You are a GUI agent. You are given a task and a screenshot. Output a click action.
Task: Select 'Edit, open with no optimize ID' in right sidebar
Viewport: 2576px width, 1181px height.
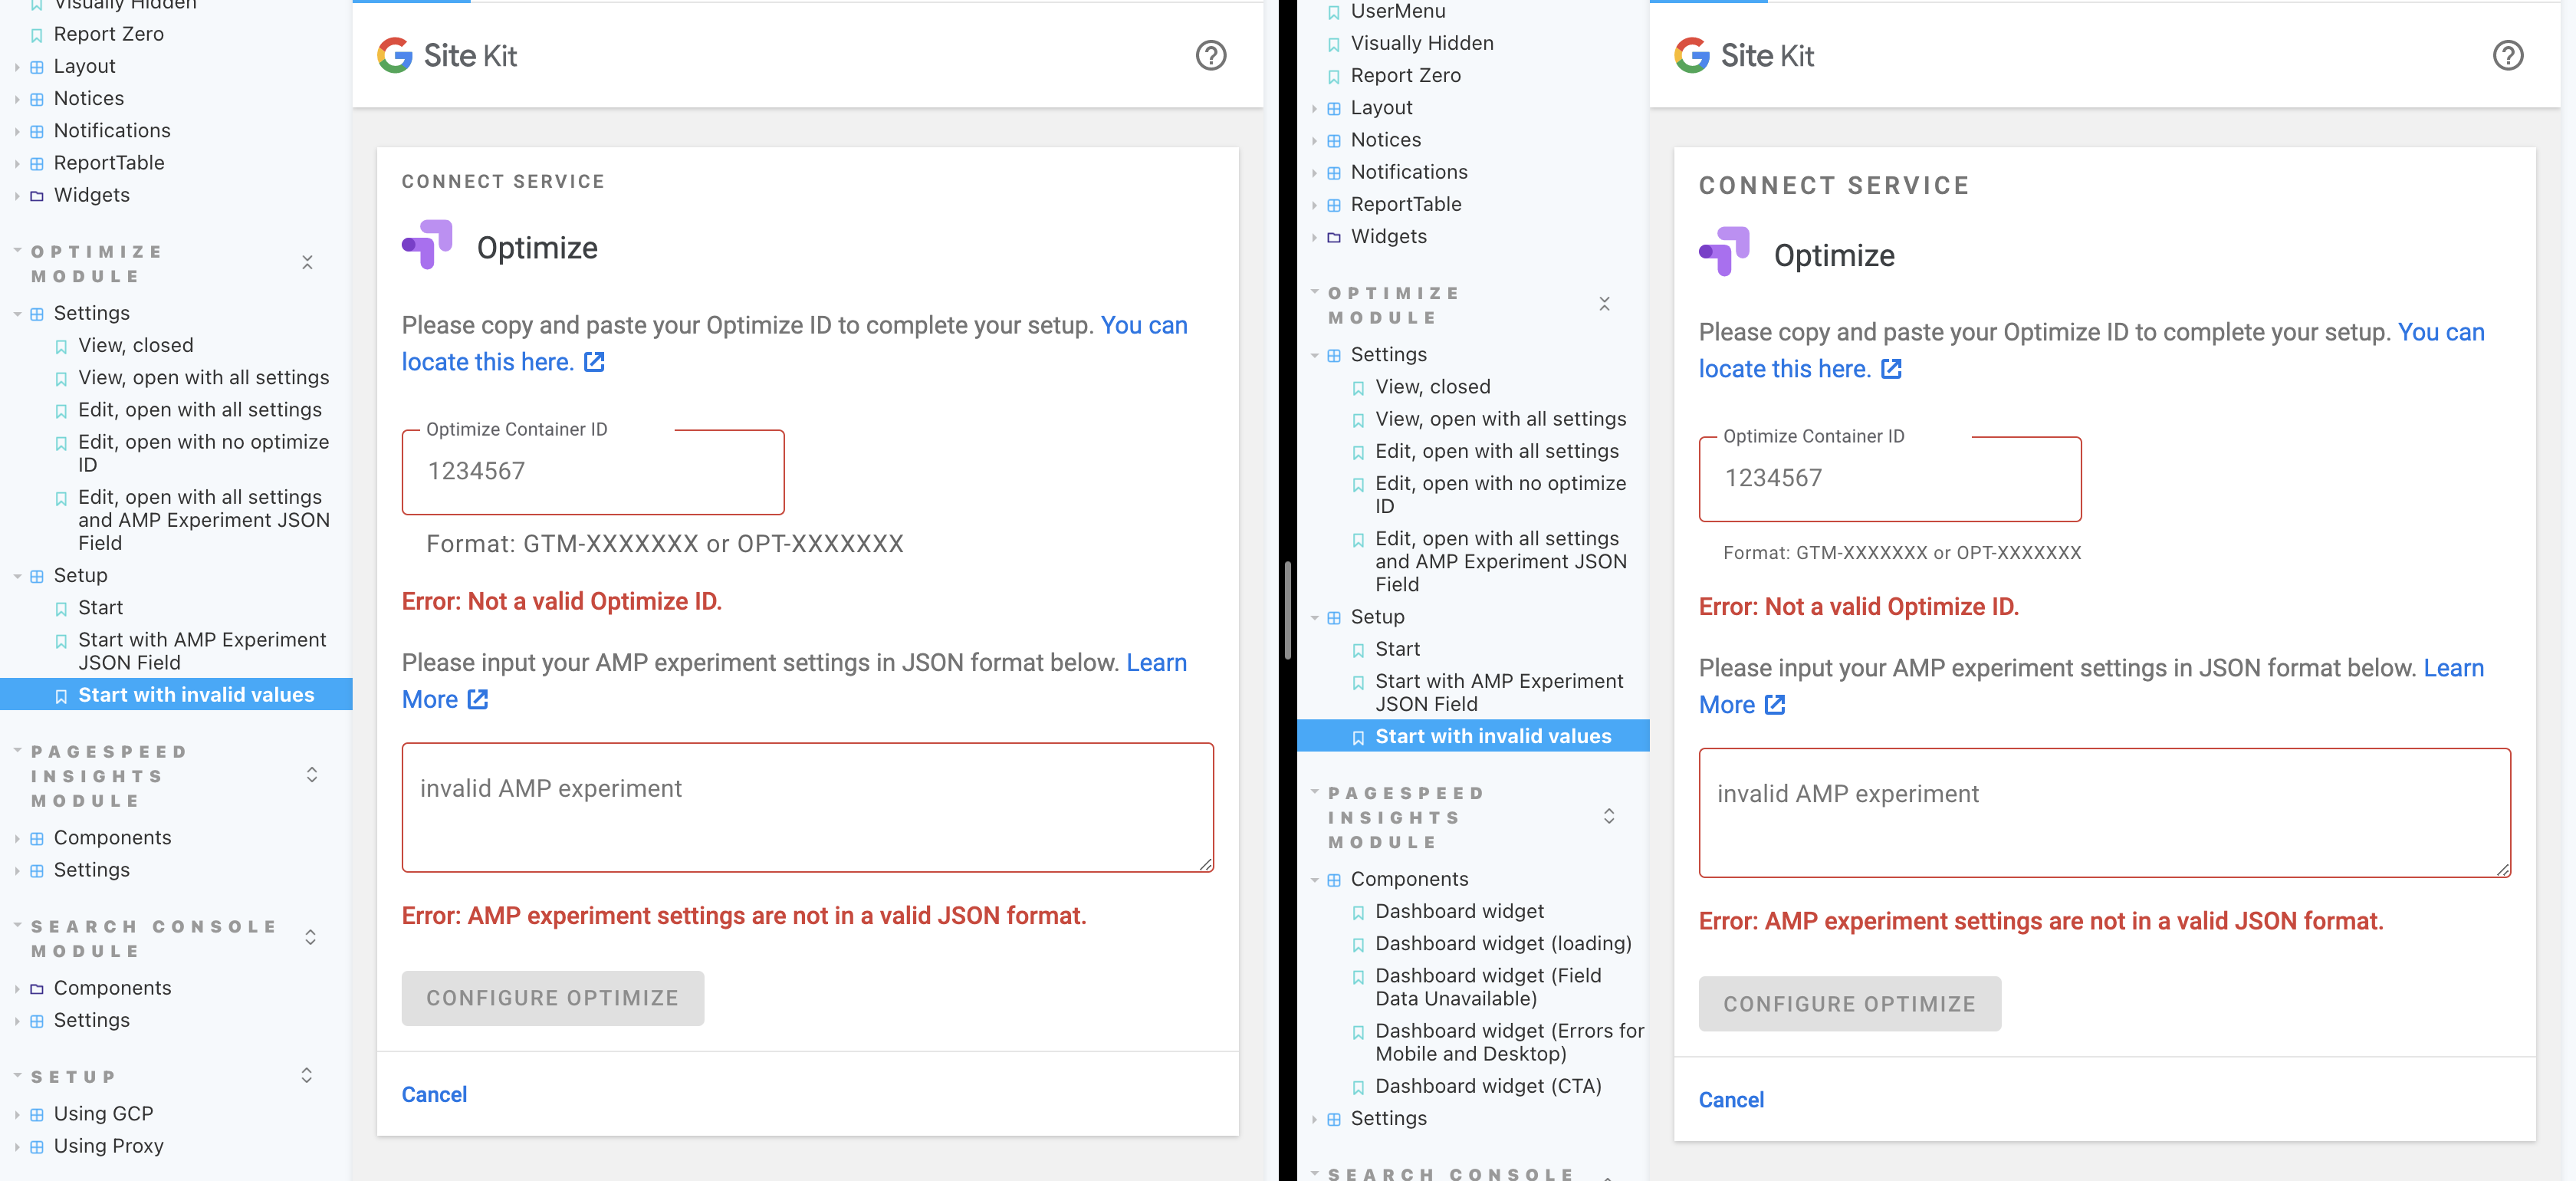pyautogui.click(x=1500, y=494)
